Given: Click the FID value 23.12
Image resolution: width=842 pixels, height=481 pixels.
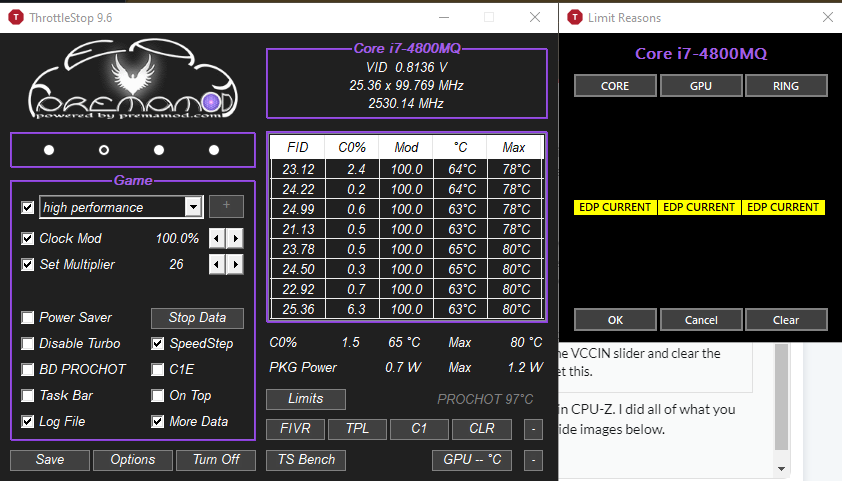Looking at the screenshot, I should click(299, 169).
